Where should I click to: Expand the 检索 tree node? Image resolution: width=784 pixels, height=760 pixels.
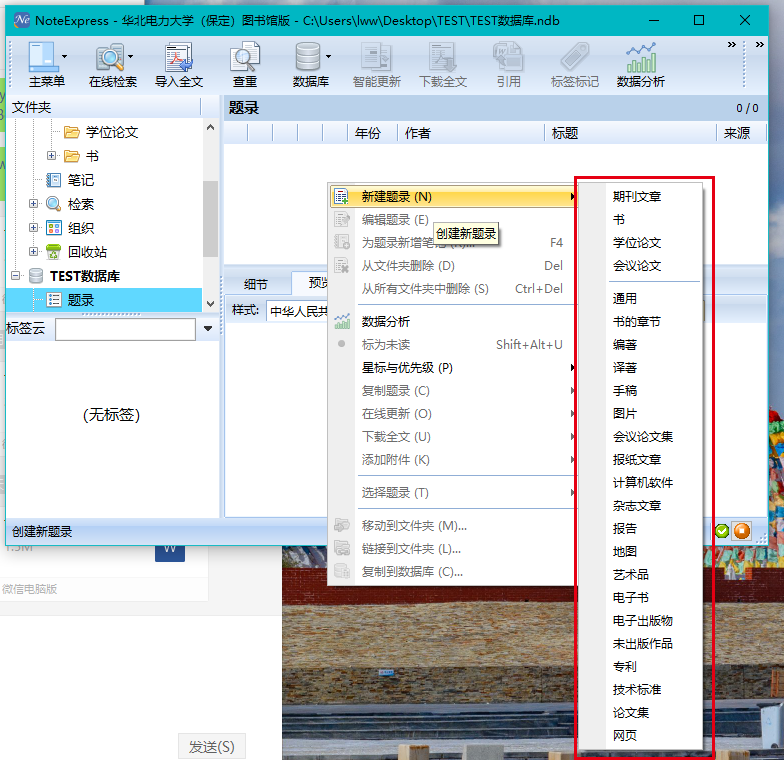click(x=33, y=204)
